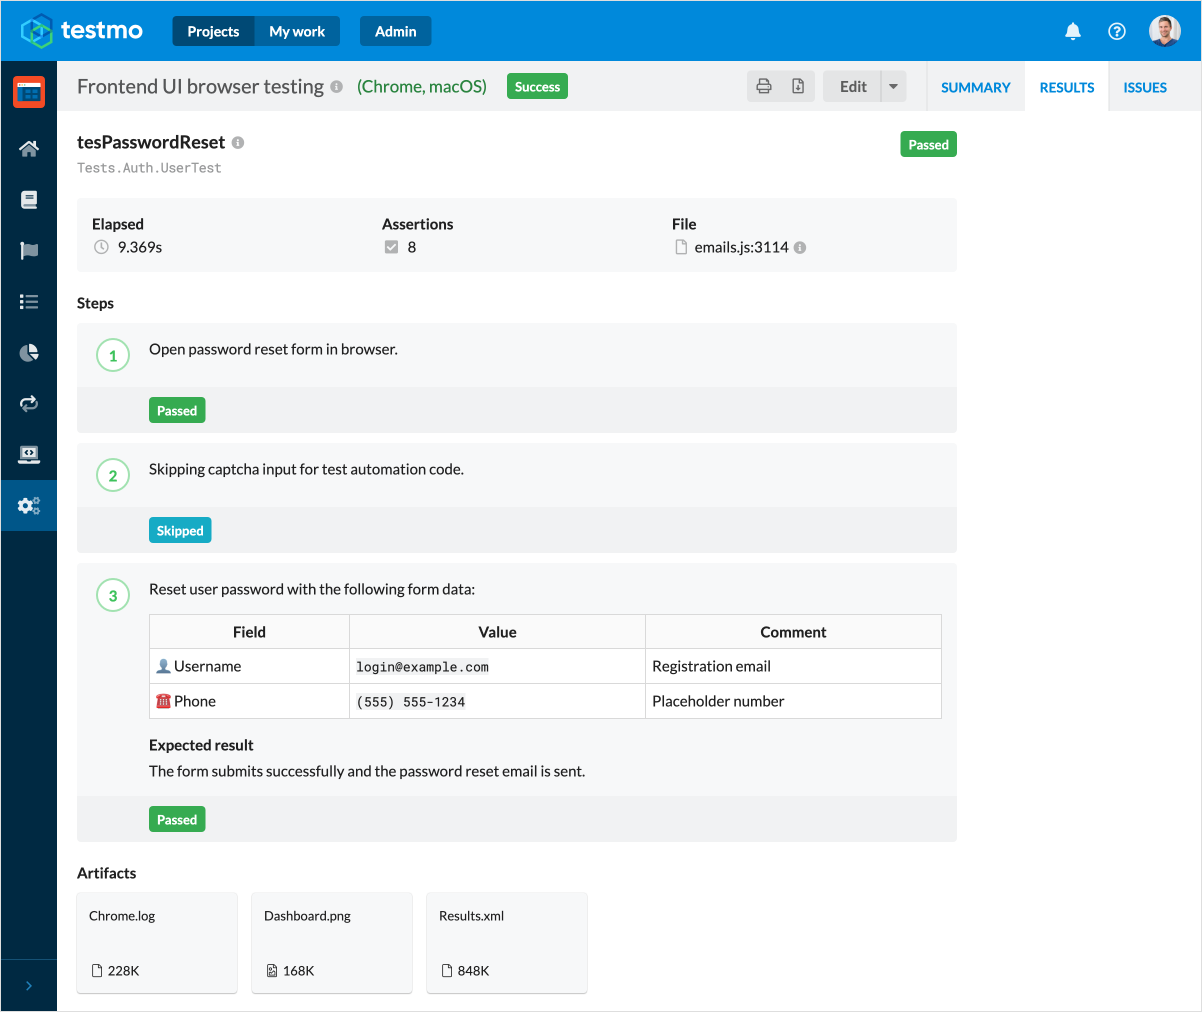Open the Edit dropdown arrow
1202x1012 pixels.
pos(894,86)
